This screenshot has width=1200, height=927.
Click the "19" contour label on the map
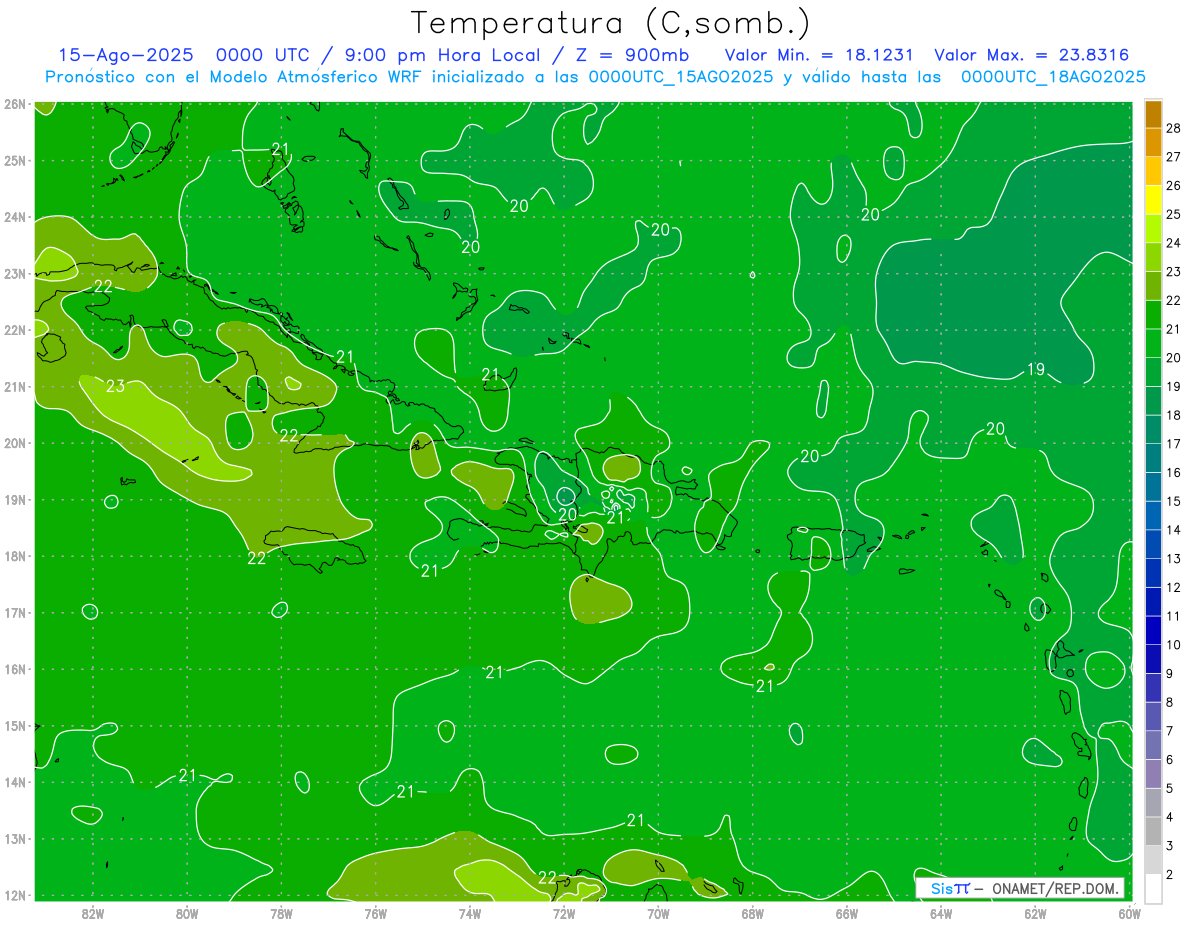[1036, 369]
